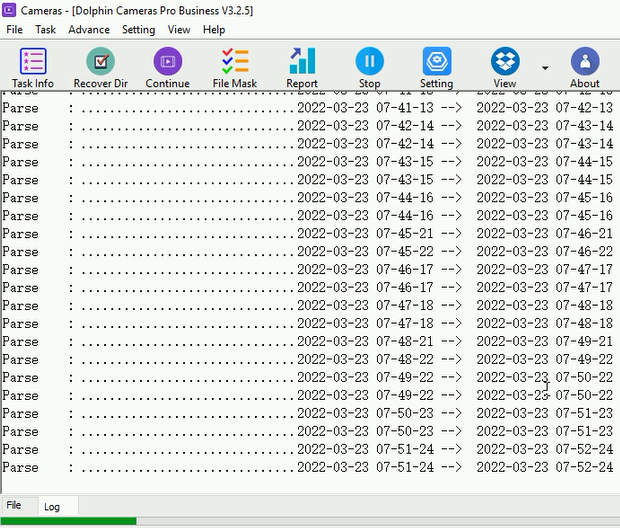This screenshot has height=528, width=620.
Task: Open the Task menu
Action: (45, 30)
